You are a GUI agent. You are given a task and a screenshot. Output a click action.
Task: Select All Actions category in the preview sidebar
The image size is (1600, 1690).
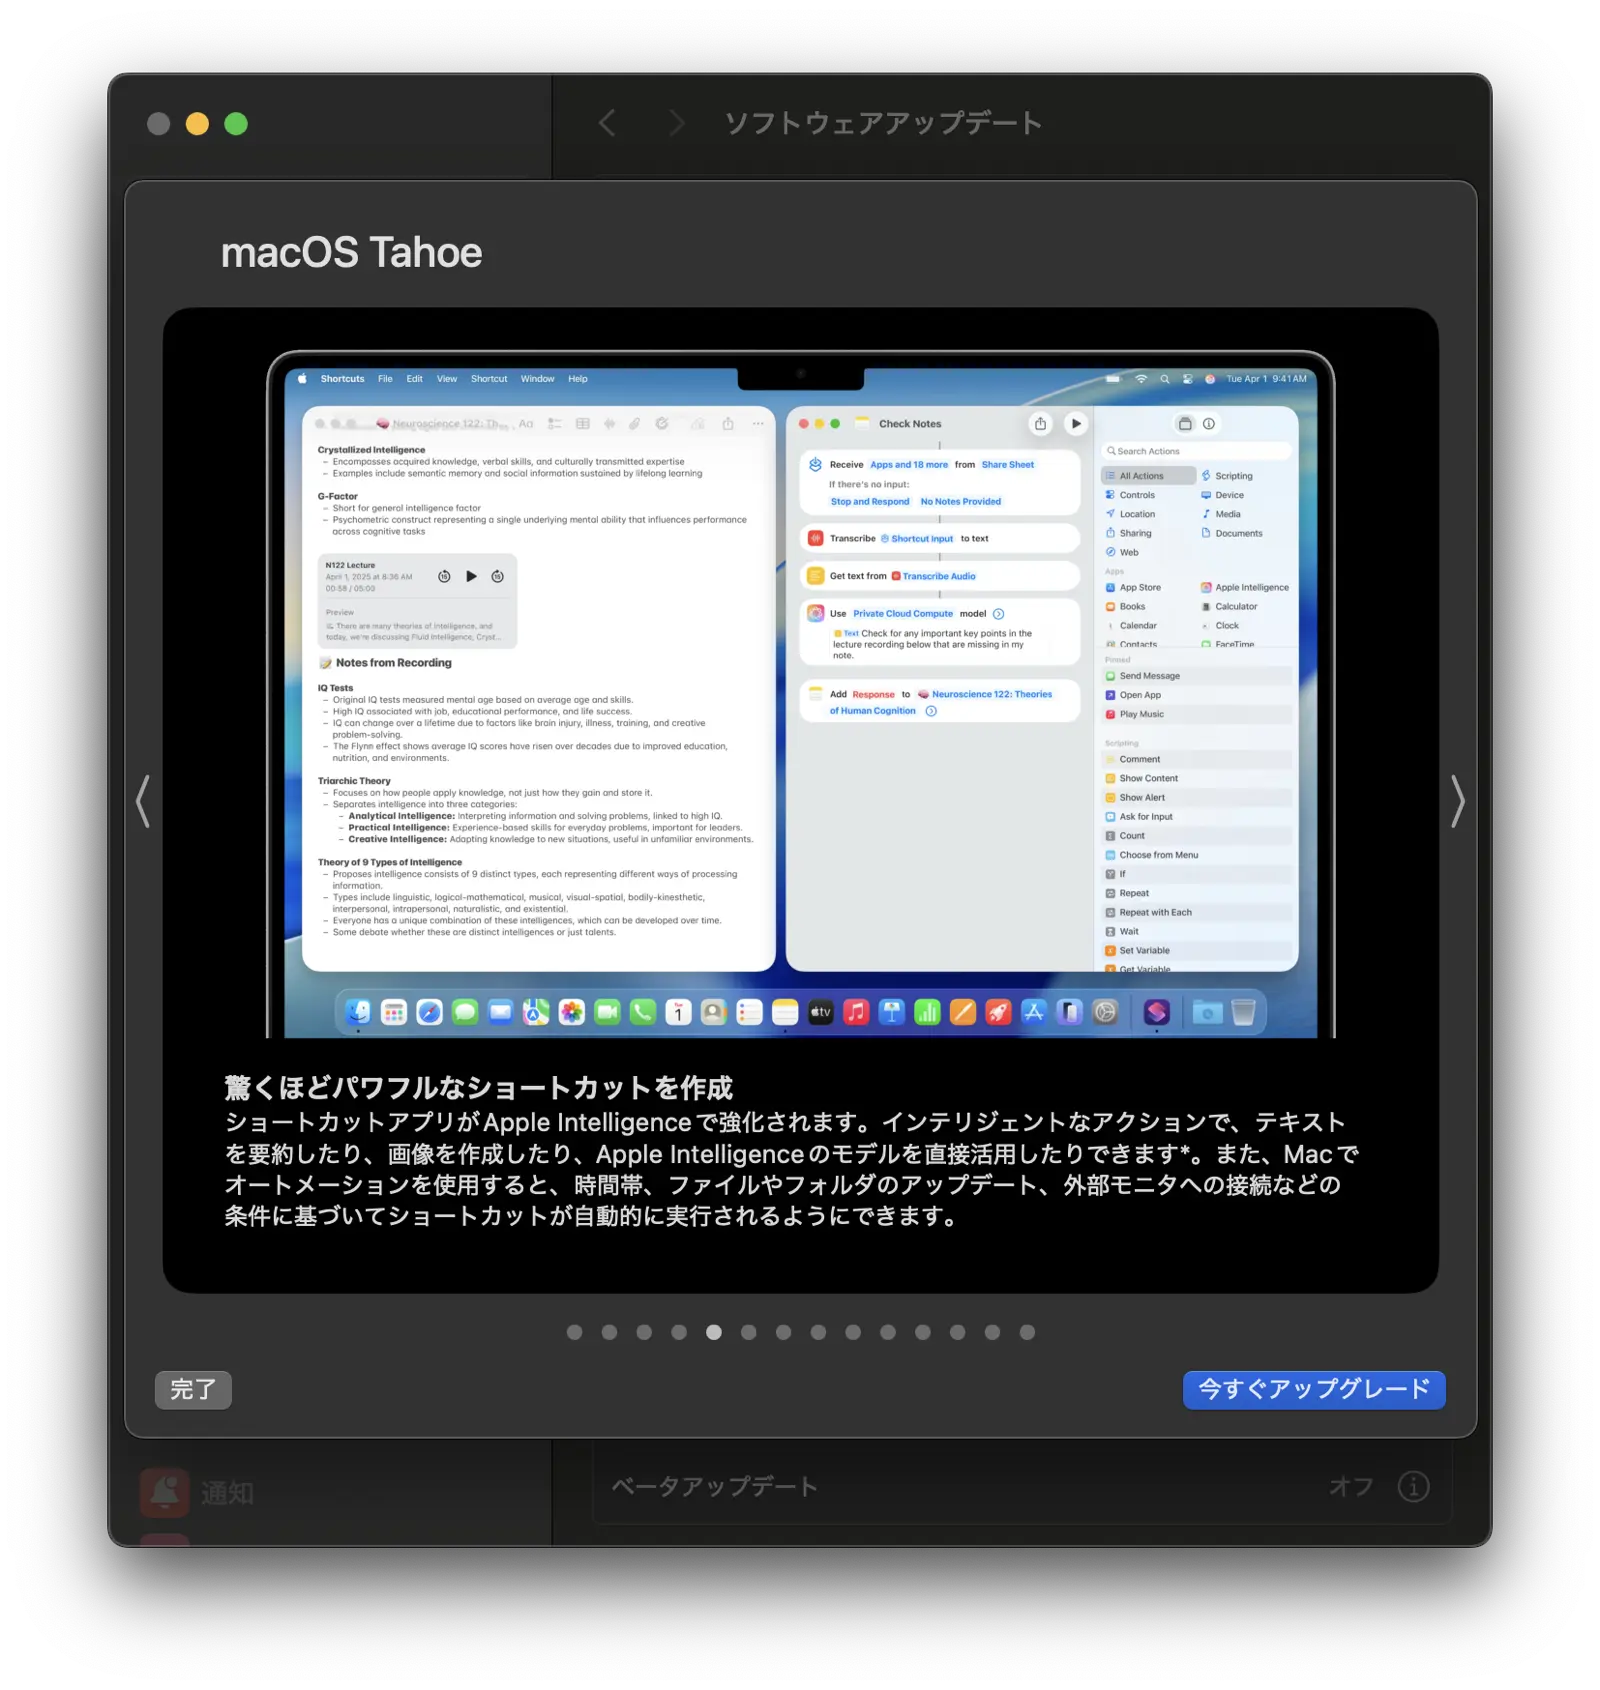point(1148,476)
